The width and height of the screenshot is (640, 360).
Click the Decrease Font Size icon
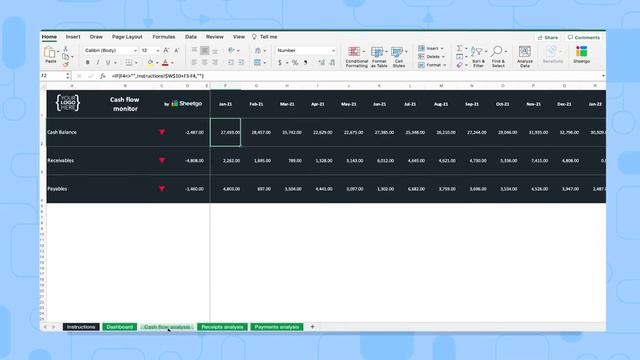point(177,50)
